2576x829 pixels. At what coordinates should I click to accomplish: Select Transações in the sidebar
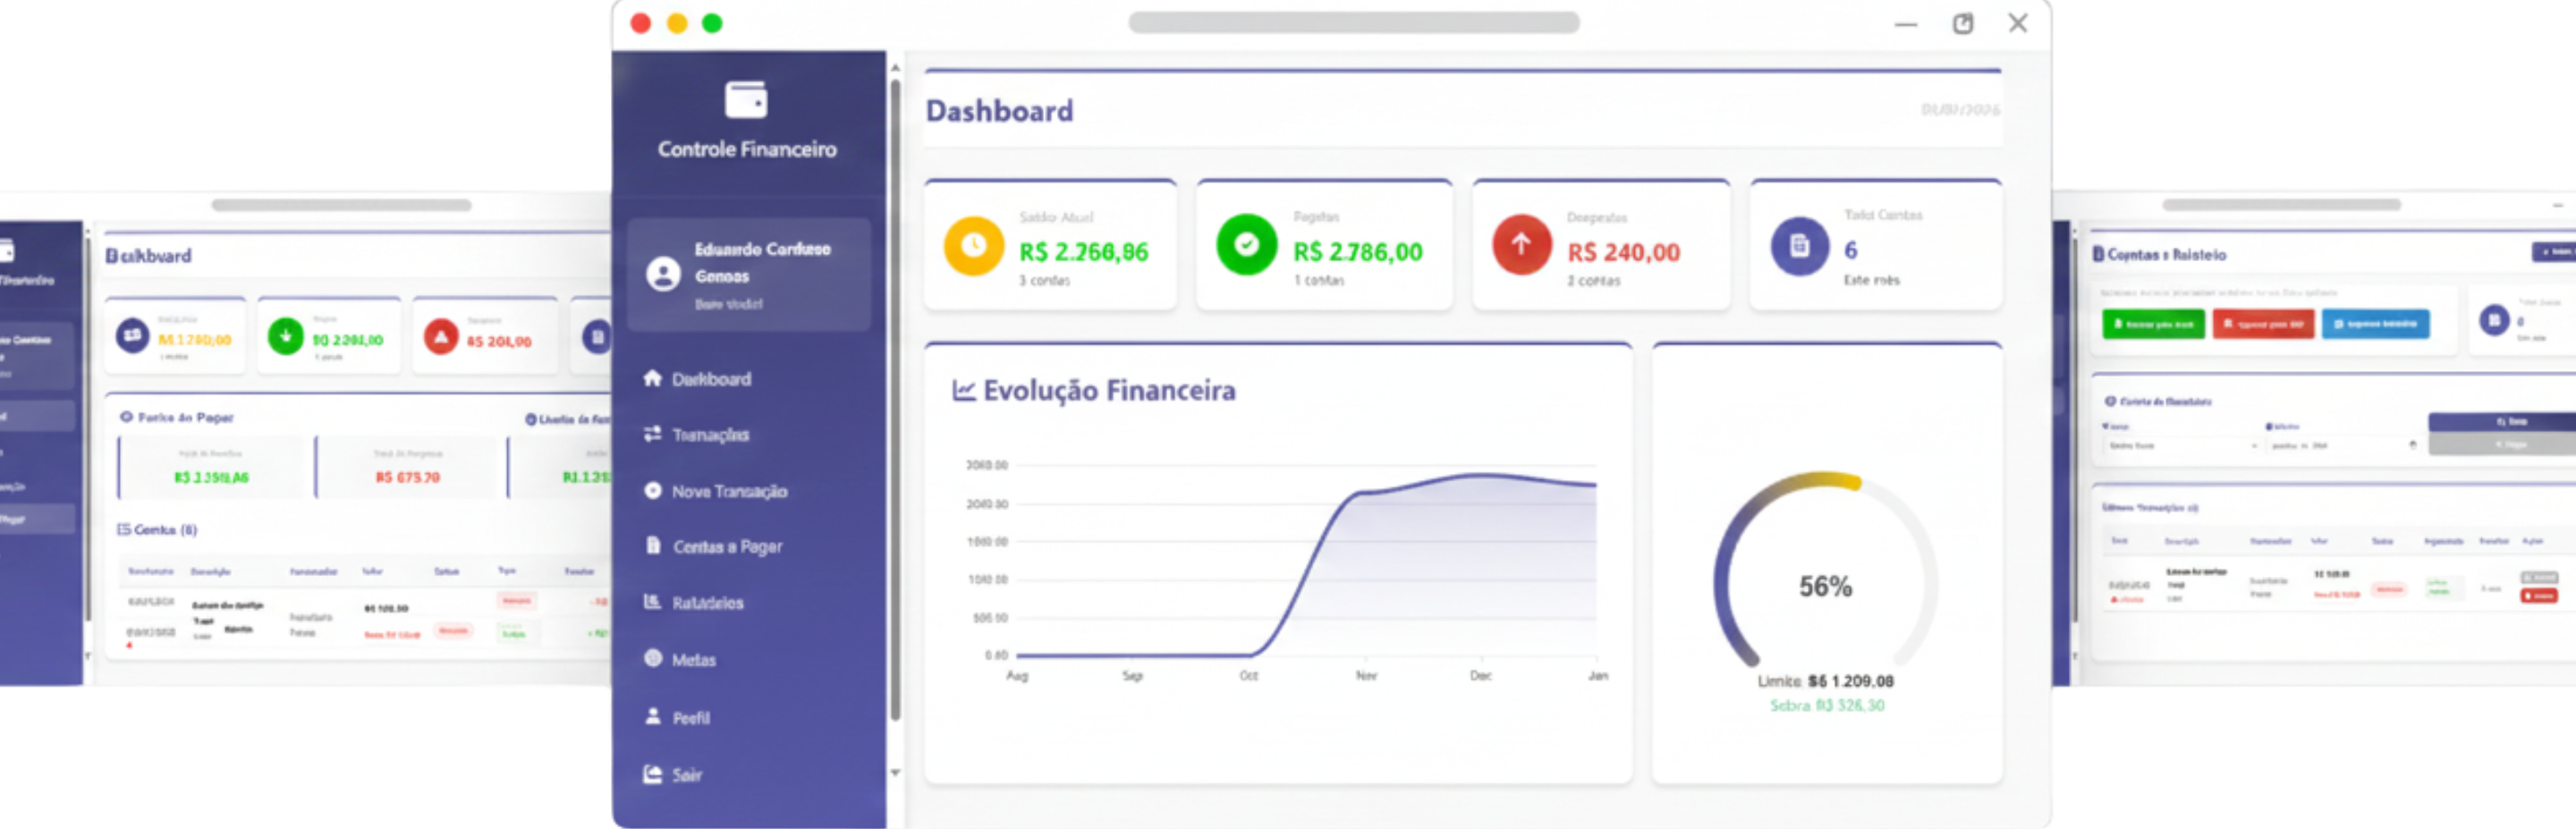710,435
